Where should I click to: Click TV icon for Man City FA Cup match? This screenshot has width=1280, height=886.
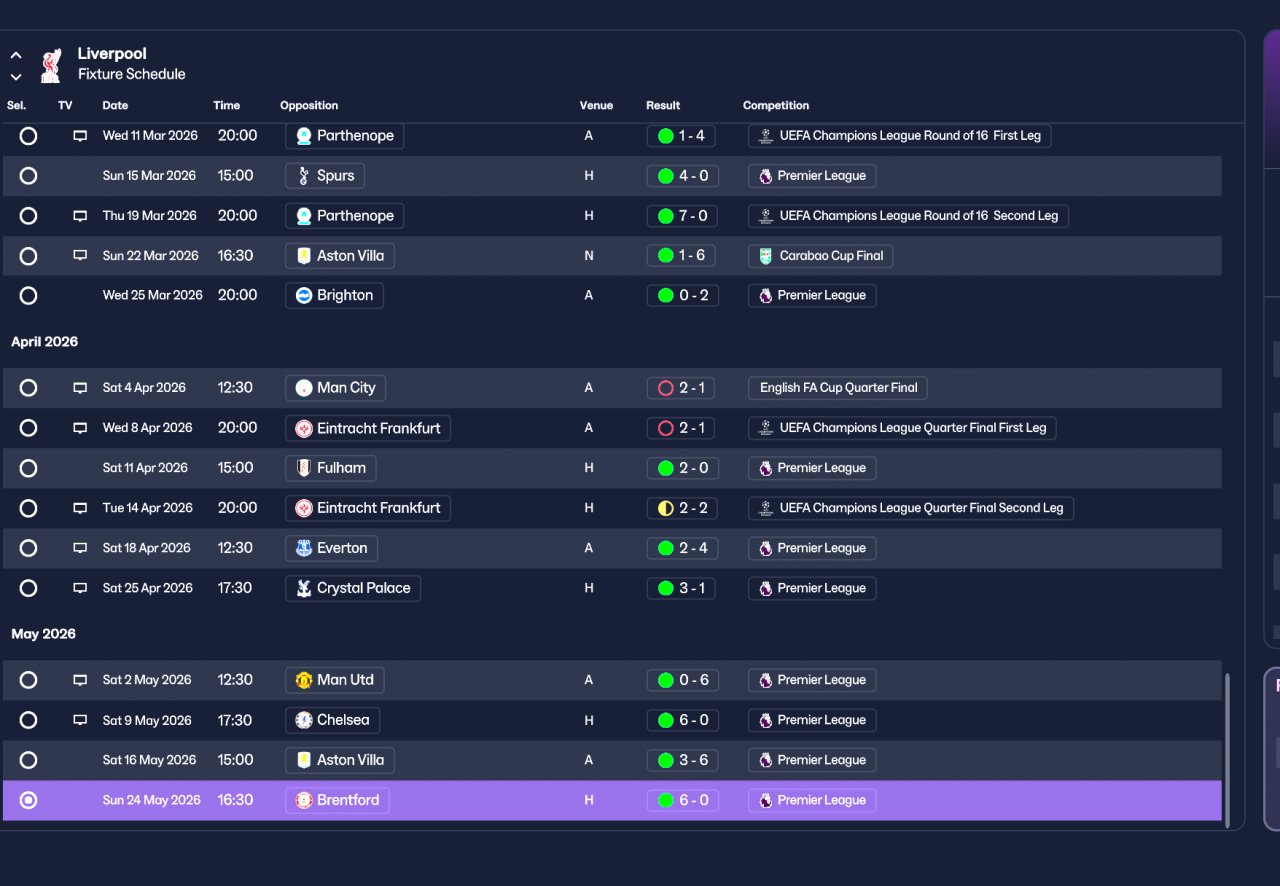click(80, 388)
